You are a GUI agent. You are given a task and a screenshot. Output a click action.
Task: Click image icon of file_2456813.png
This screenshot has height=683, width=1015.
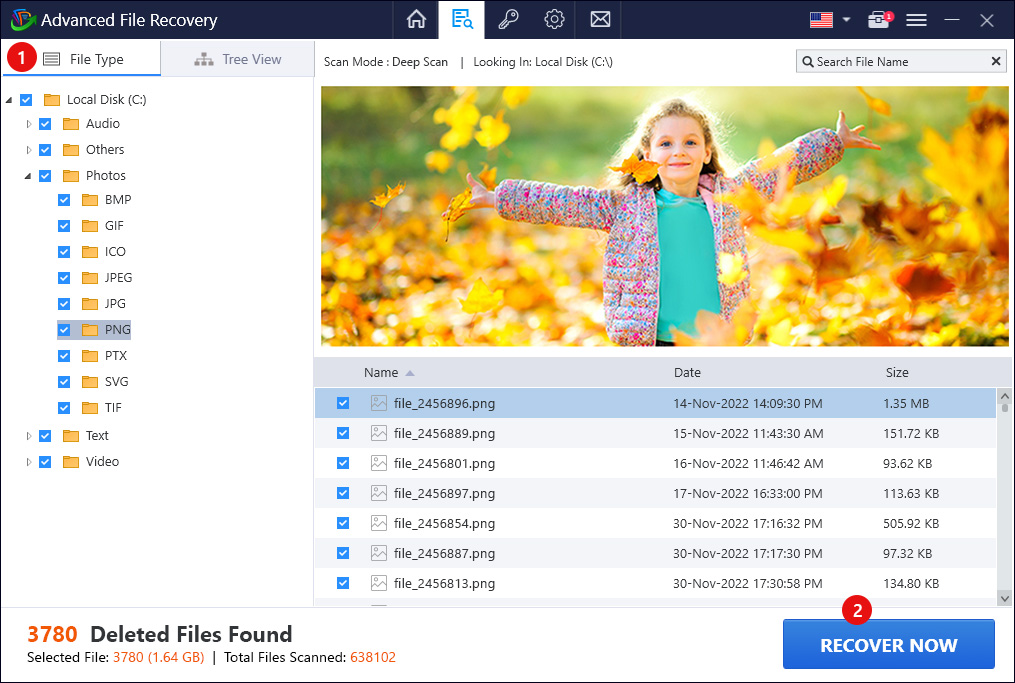tap(379, 583)
